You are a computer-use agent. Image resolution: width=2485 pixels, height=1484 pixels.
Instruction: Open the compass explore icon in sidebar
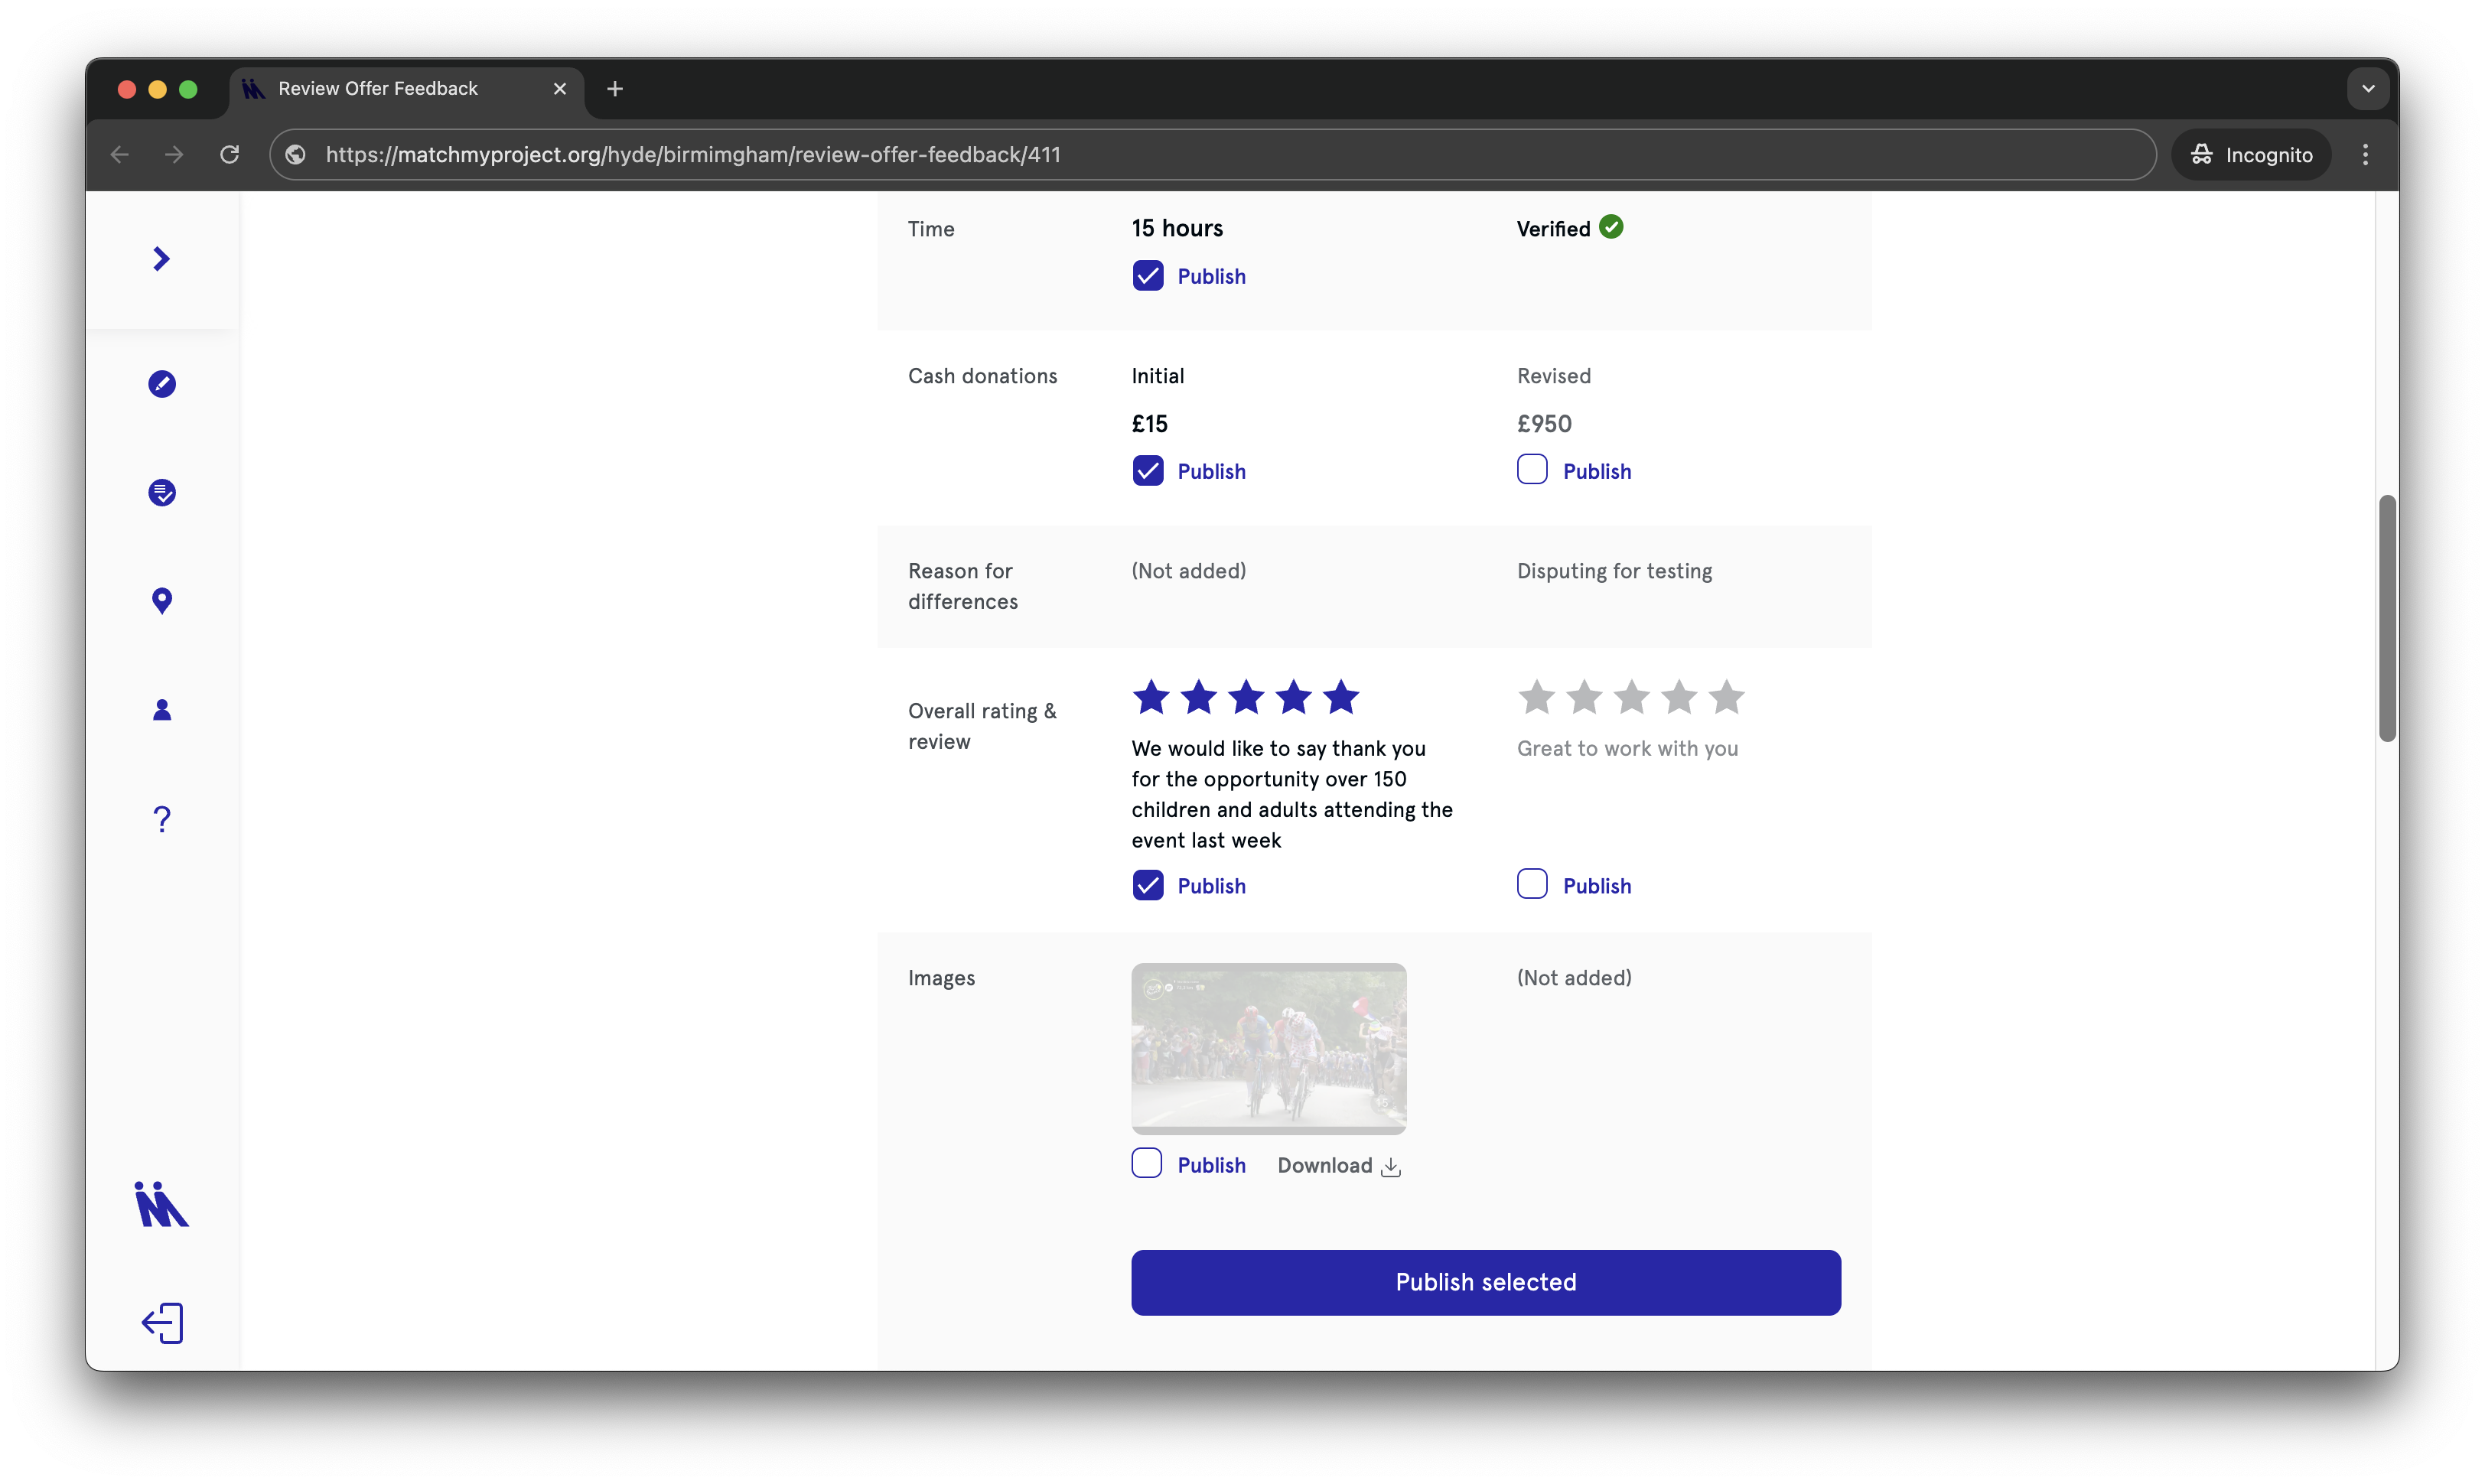click(162, 384)
